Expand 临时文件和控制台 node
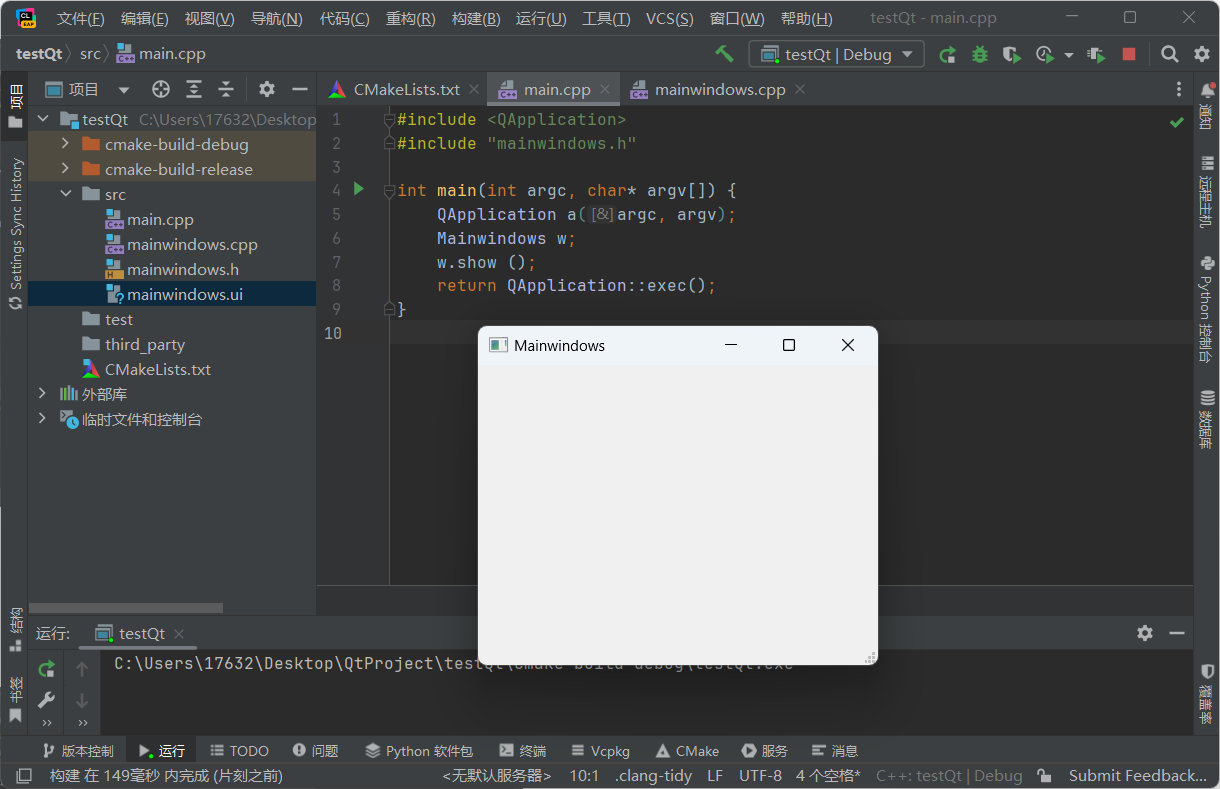 (42, 419)
